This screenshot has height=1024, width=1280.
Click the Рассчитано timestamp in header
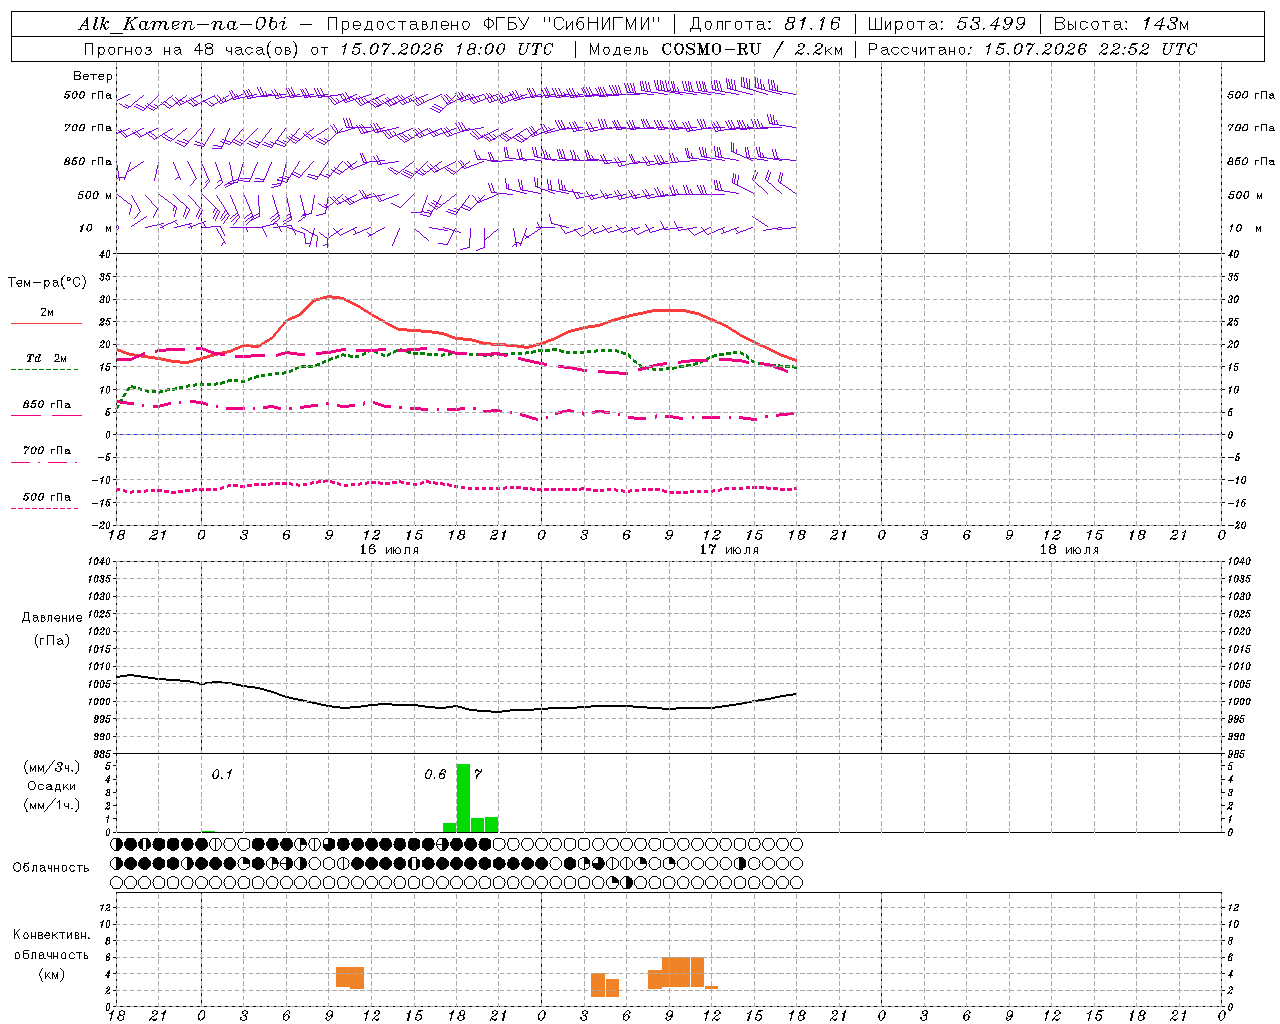[1032, 49]
